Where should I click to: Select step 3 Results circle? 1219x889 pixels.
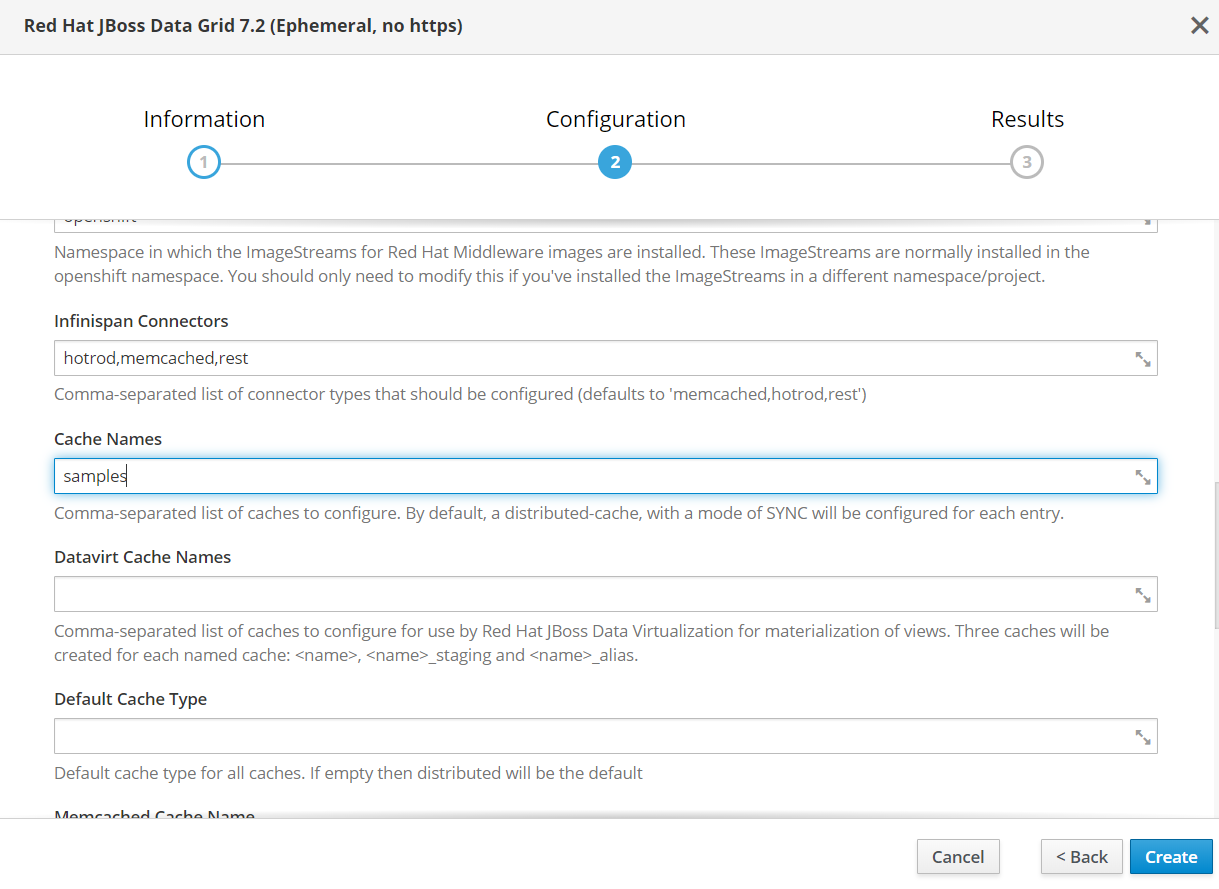(1027, 162)
